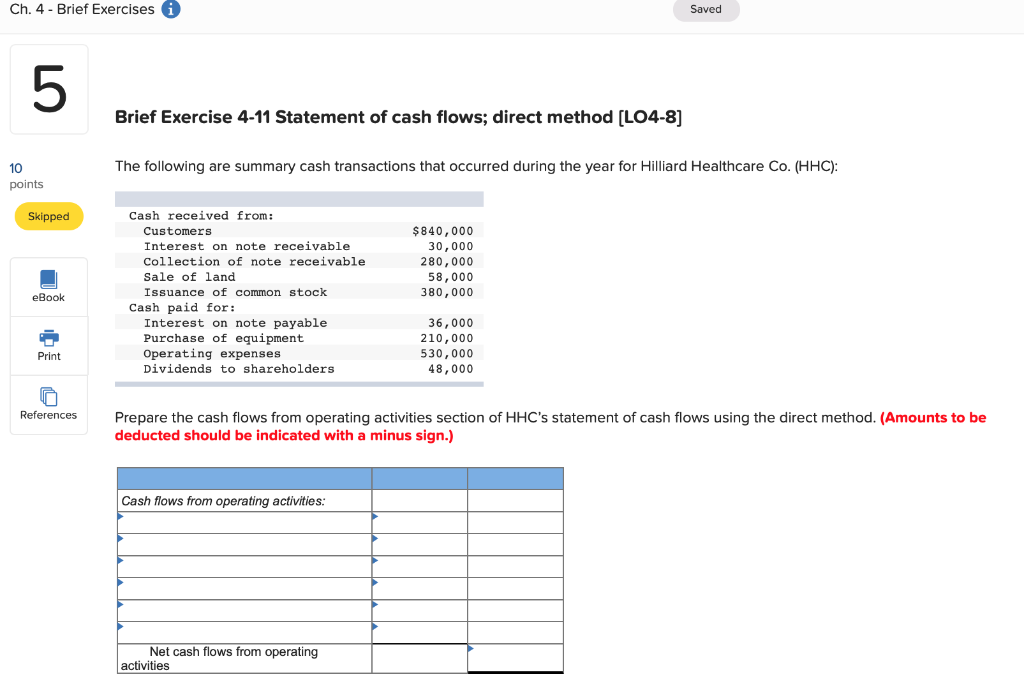This screenshot has height=700, width=1024.
Task: Open the first row label dropdown in the table
Action: pos(121,517)
